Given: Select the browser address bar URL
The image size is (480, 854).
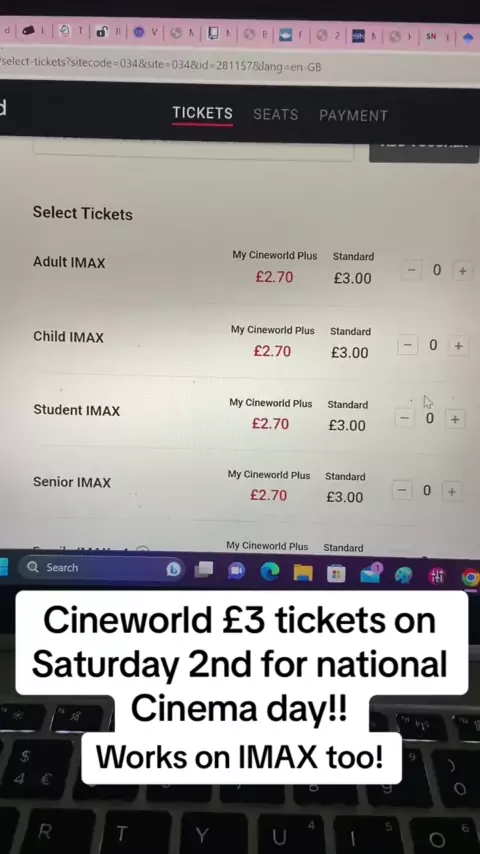Looking at the screenshot, I should 161,65.
